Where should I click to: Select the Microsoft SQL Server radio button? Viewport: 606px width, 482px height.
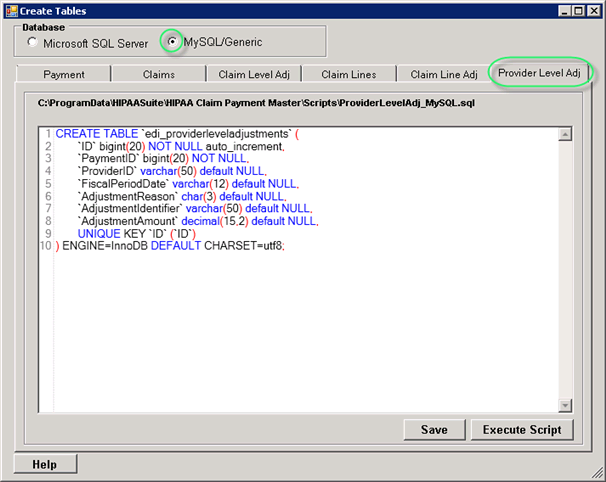(34, 43)
